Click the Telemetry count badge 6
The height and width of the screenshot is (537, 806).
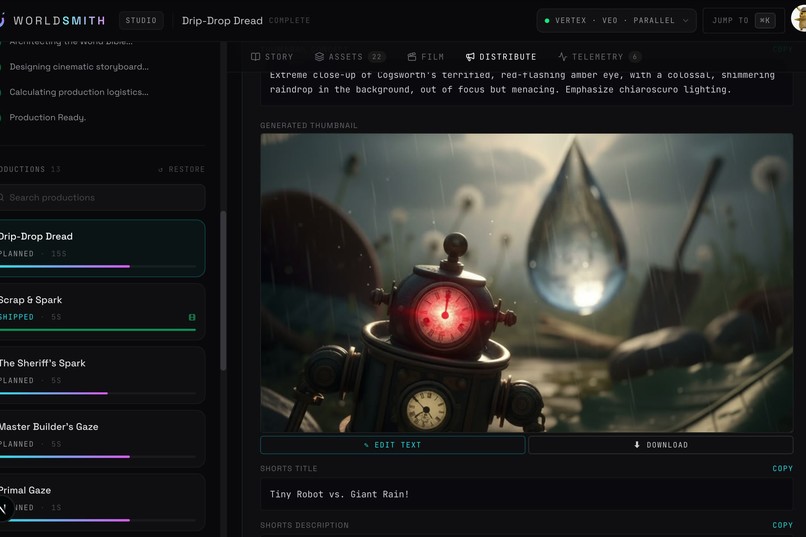635,57
